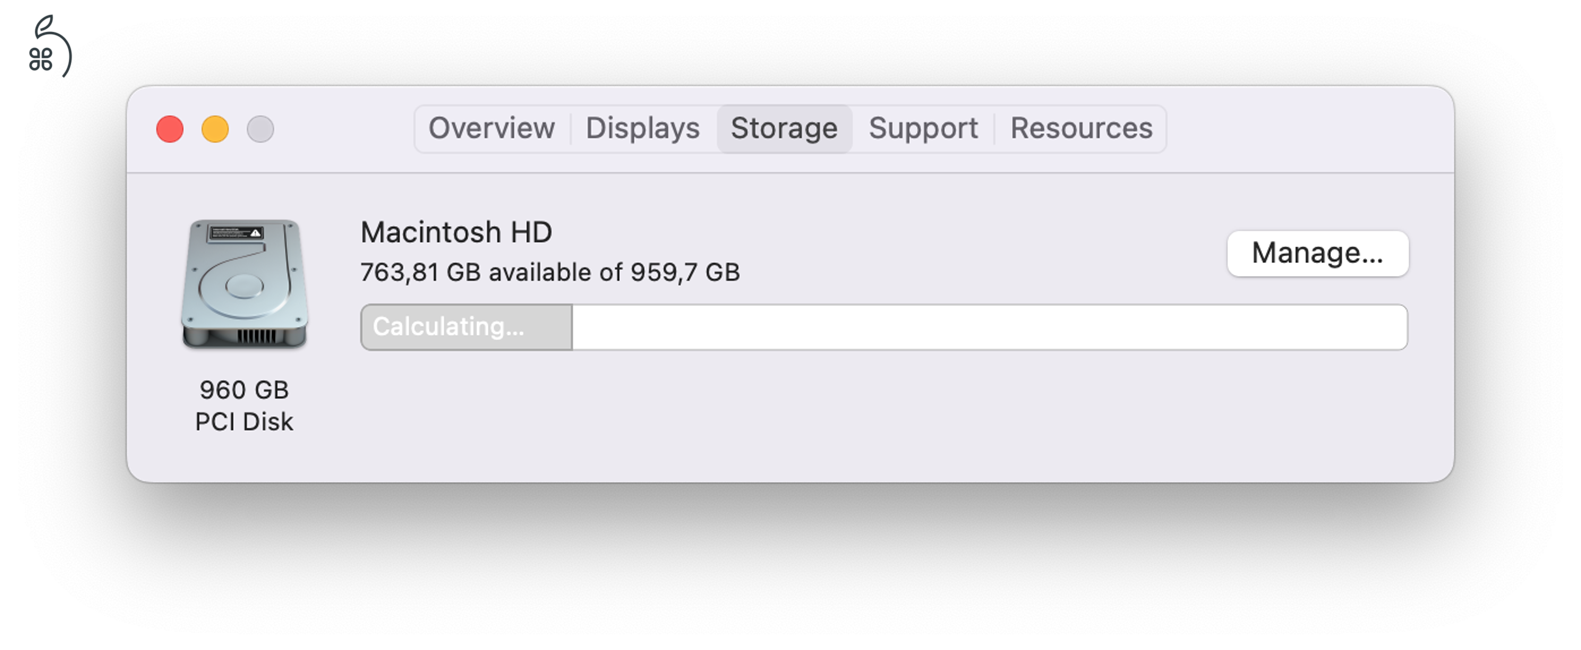Click the PCI Disk label
Viewport: 1581px width, 650px height.
244,422
